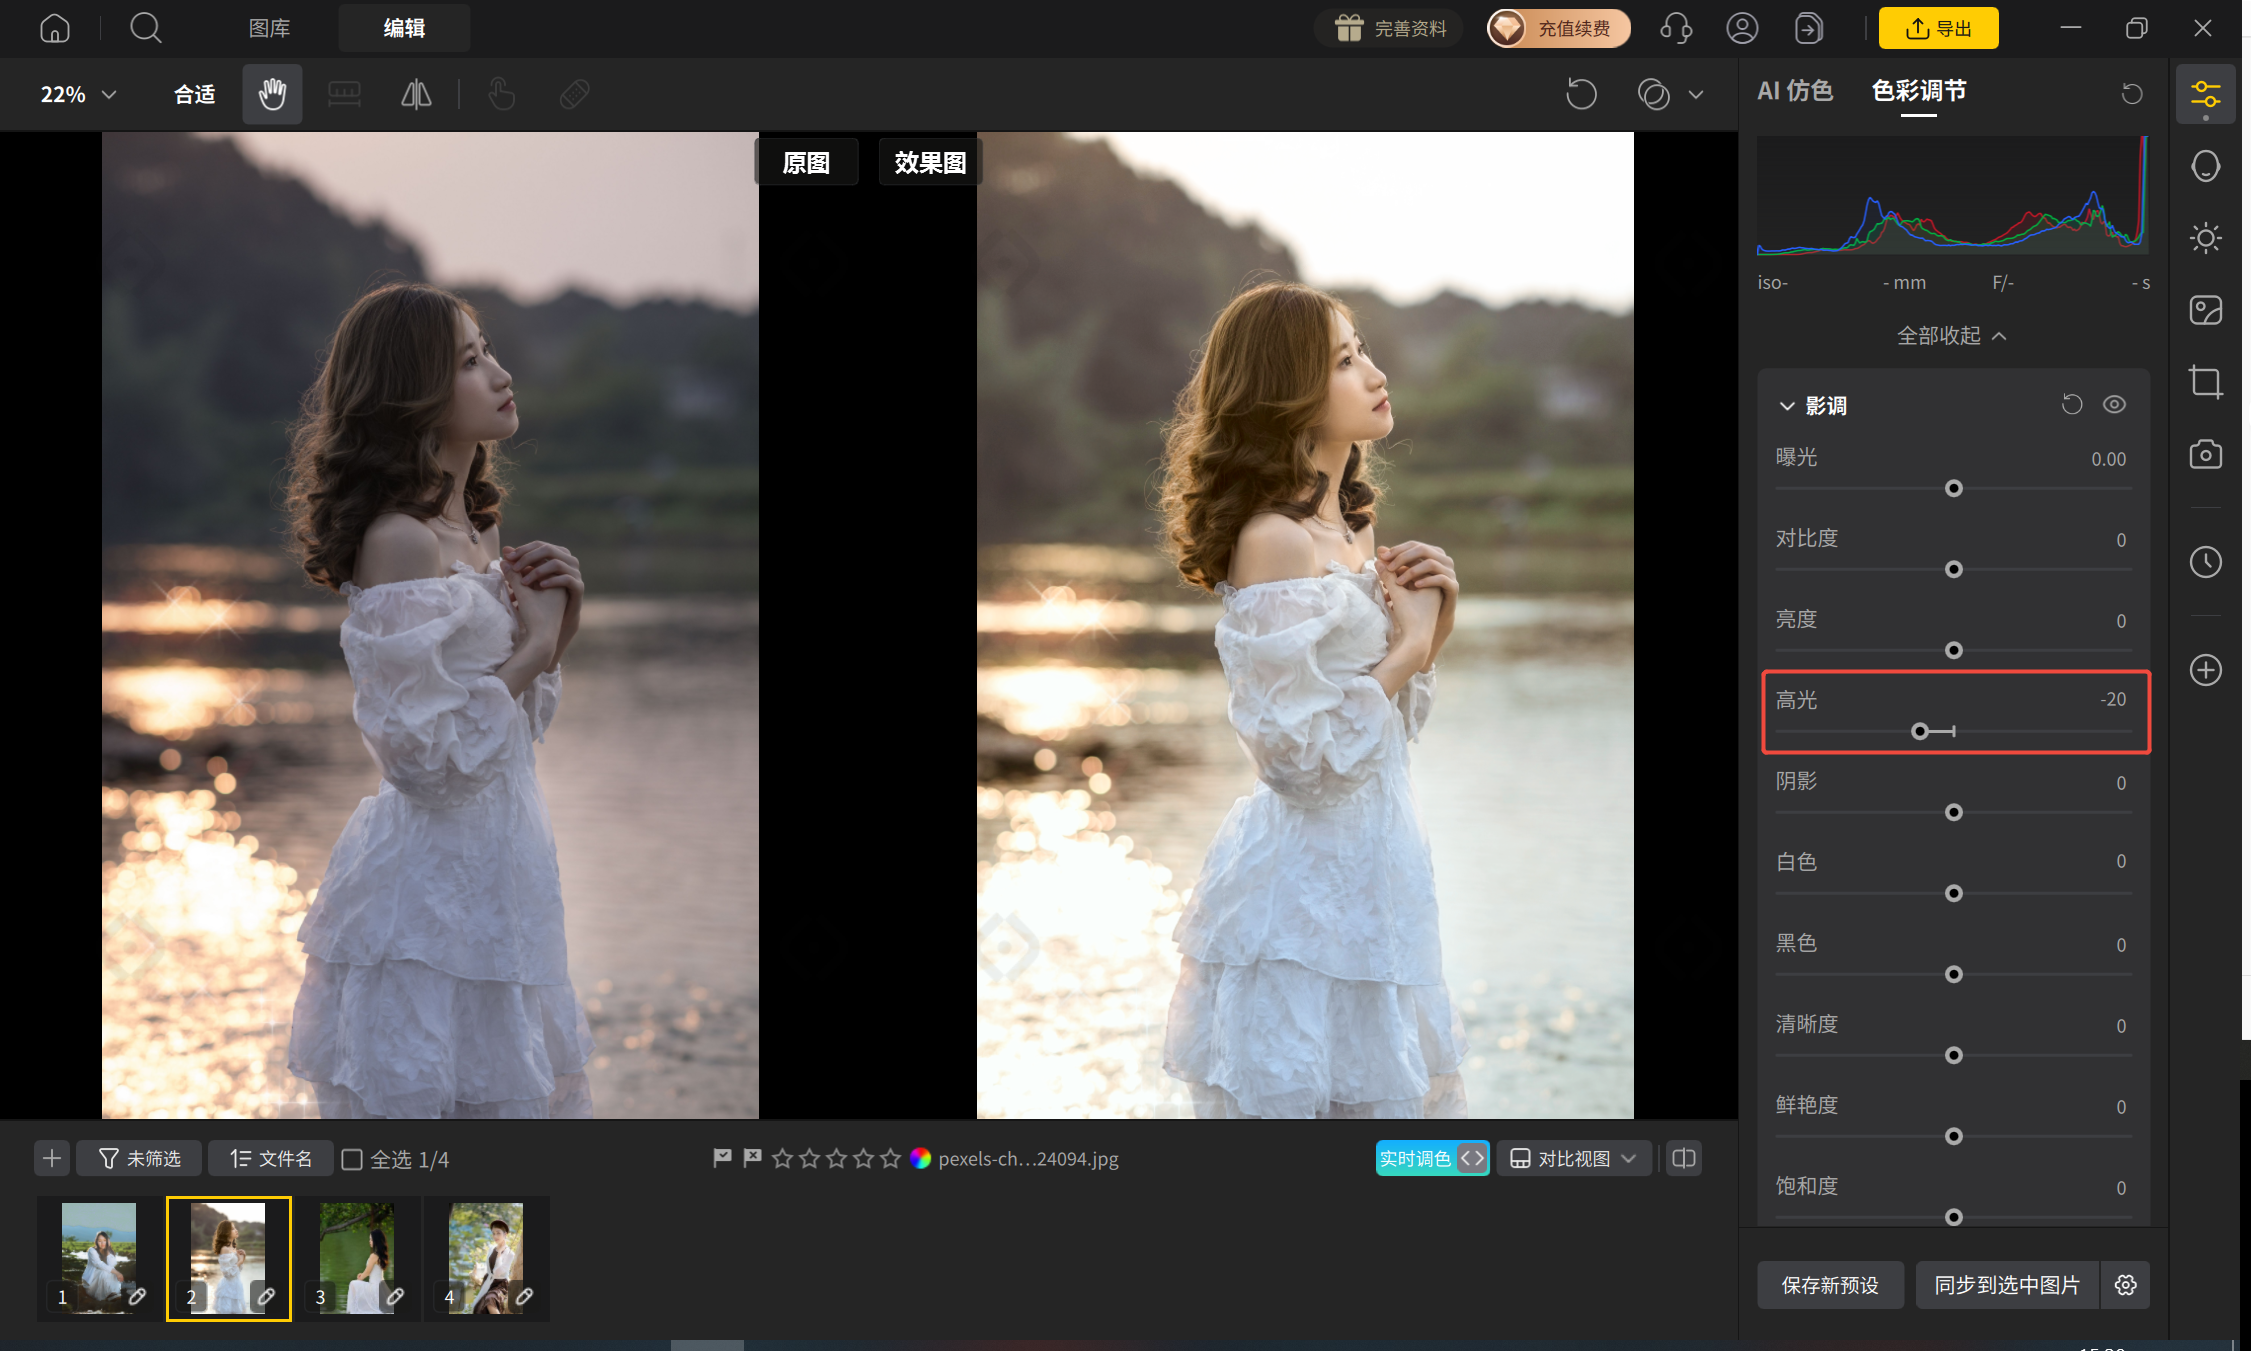Toggle the 实时调色 switch
2251x1351 pixels.
pyautogui.click(x=1432, y=1158)
